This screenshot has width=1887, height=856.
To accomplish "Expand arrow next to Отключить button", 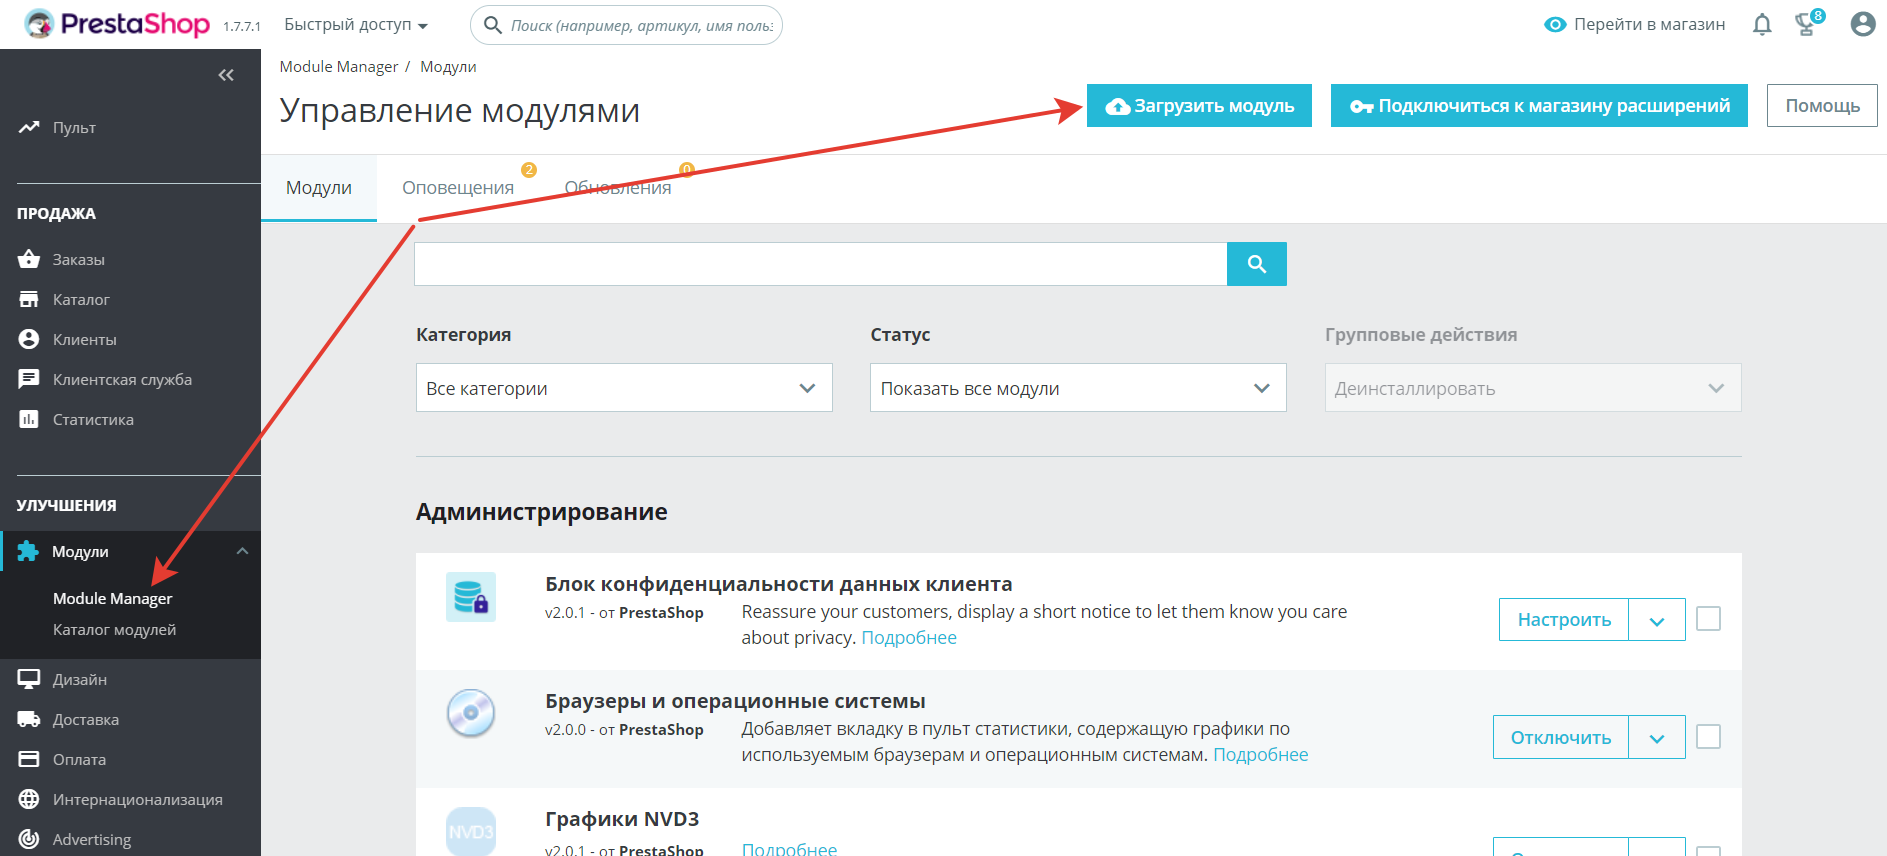I will 1657,738.
